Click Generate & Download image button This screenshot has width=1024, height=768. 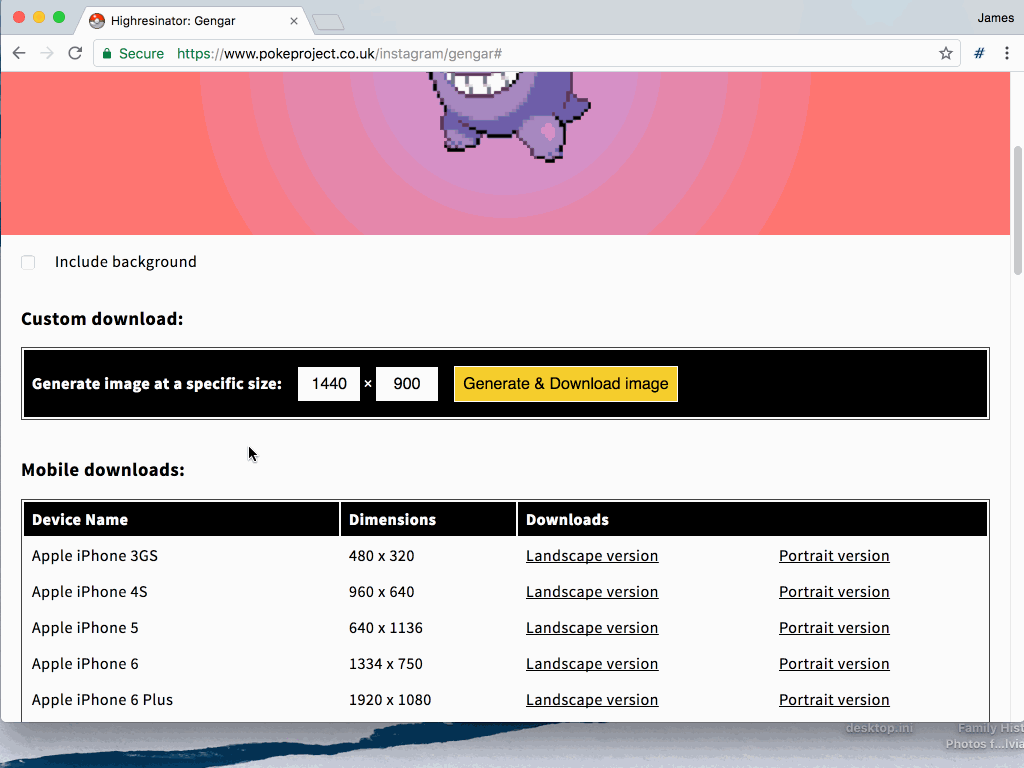tap(566, 383)
